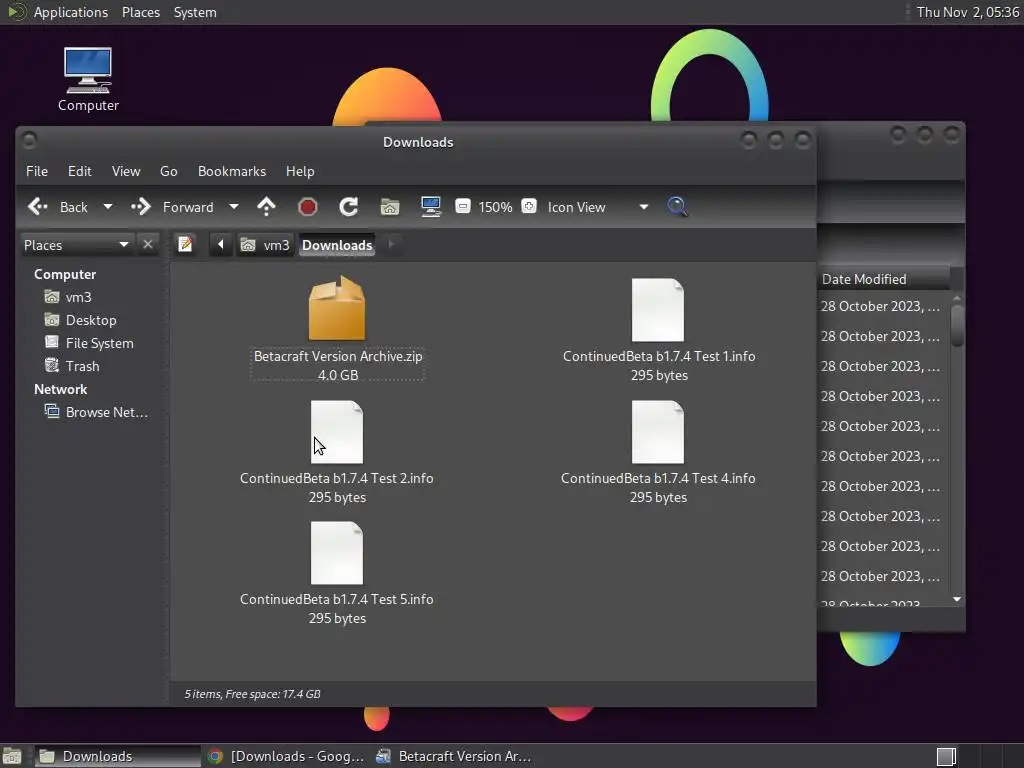Click the status bar items and free space text
Screen dimensions: 1024x768
(x=252, y=694)
